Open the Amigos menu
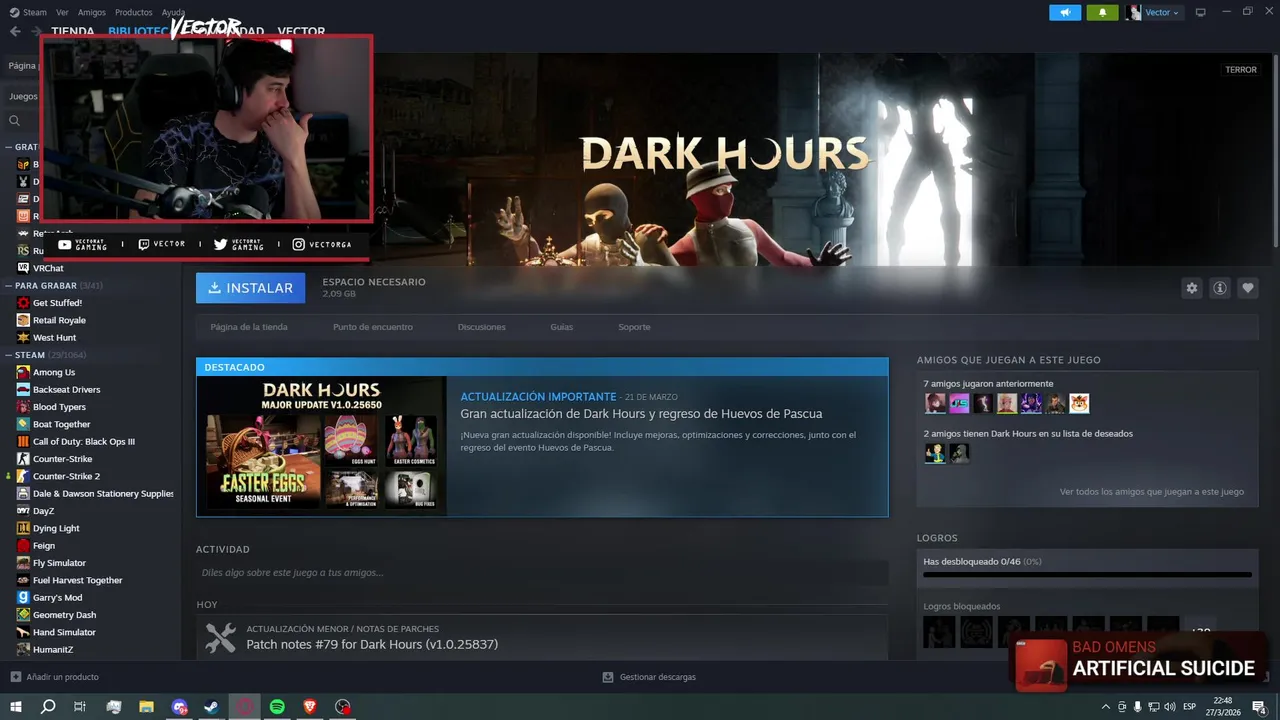The image size is (1280, 720). pos(92,12)
